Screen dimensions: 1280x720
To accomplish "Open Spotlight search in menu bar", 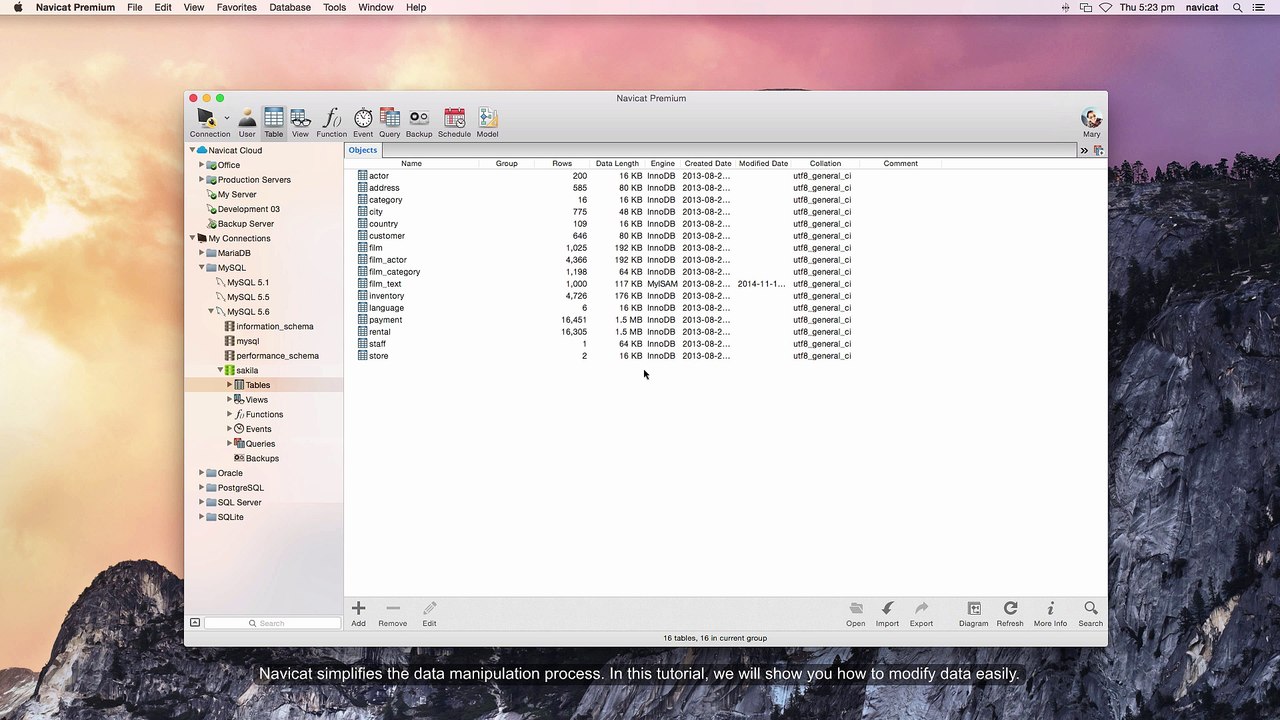I will (1238, 7).
